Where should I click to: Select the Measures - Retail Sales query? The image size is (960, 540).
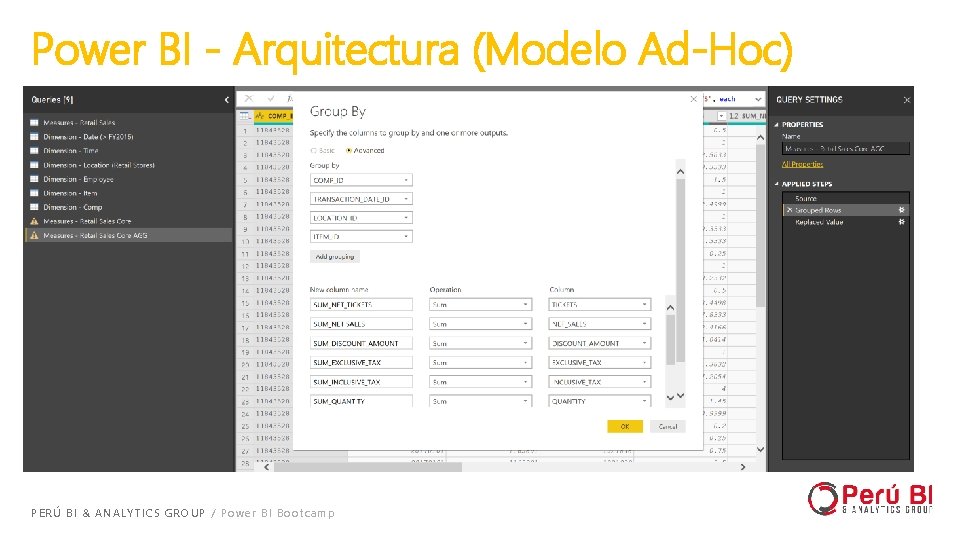79,122
